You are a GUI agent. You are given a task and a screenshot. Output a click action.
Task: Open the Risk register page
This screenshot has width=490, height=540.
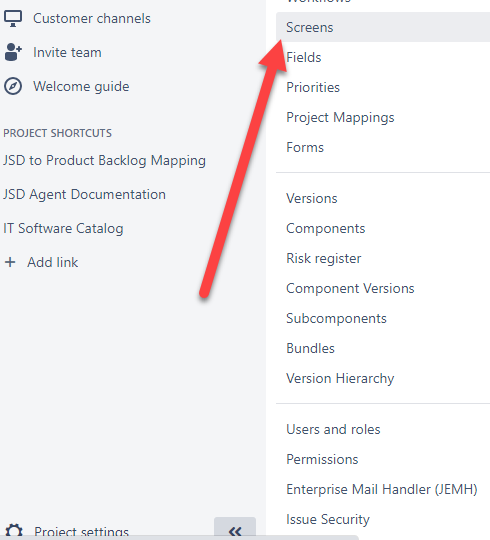(324, 259)
